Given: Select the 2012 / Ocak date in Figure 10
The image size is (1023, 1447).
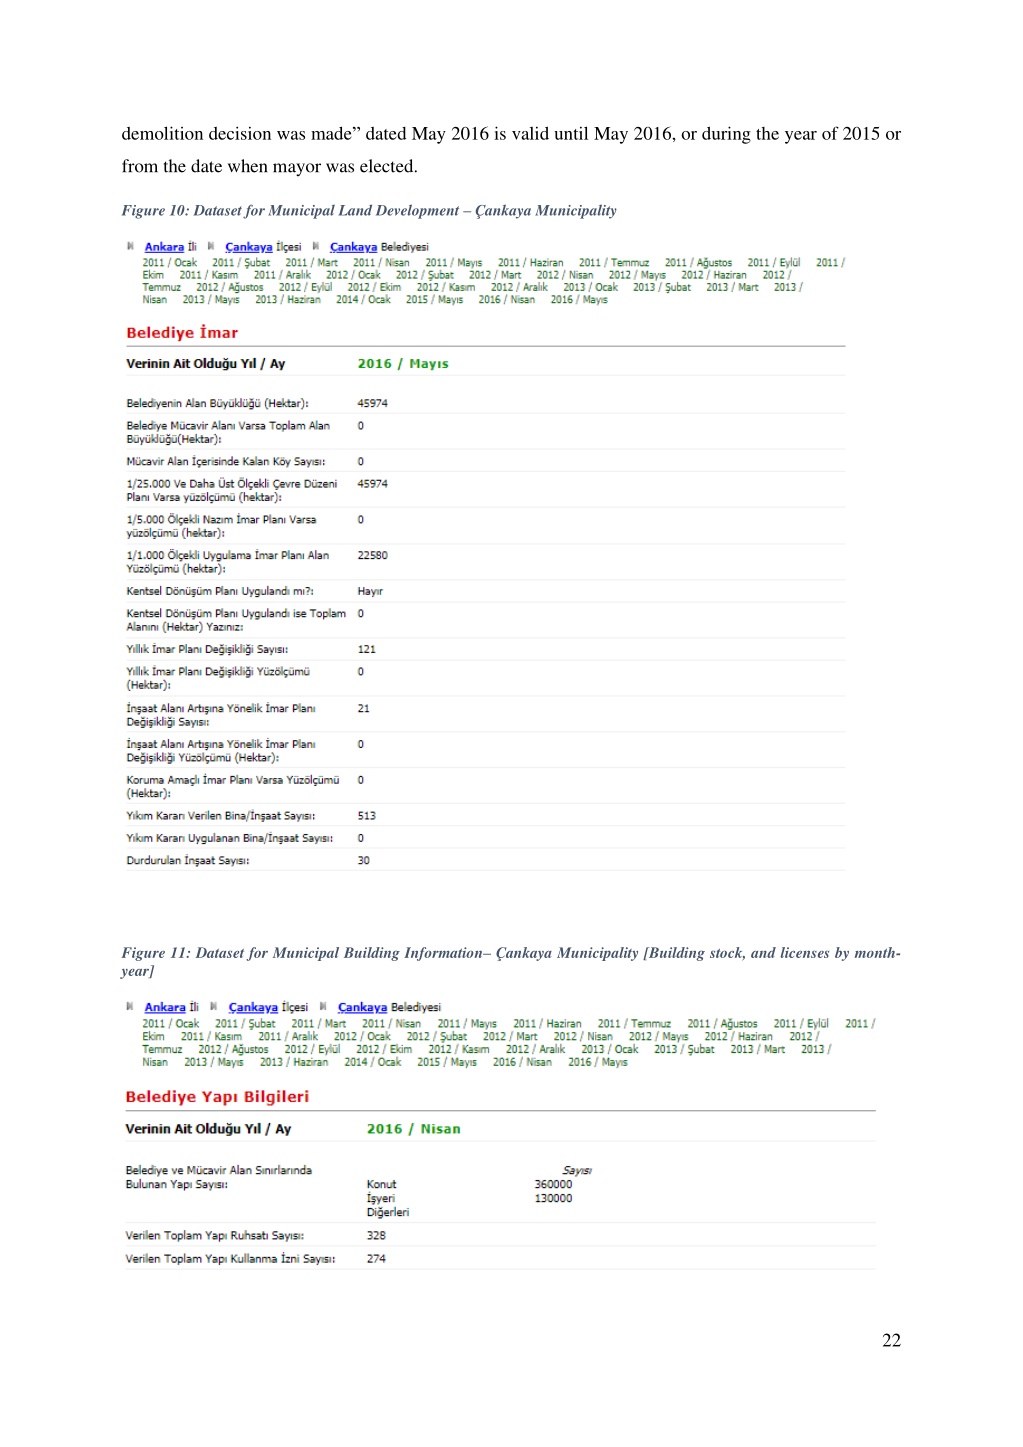Looking at the screenshot, I should pyautogui.click(x=353, y=275).
